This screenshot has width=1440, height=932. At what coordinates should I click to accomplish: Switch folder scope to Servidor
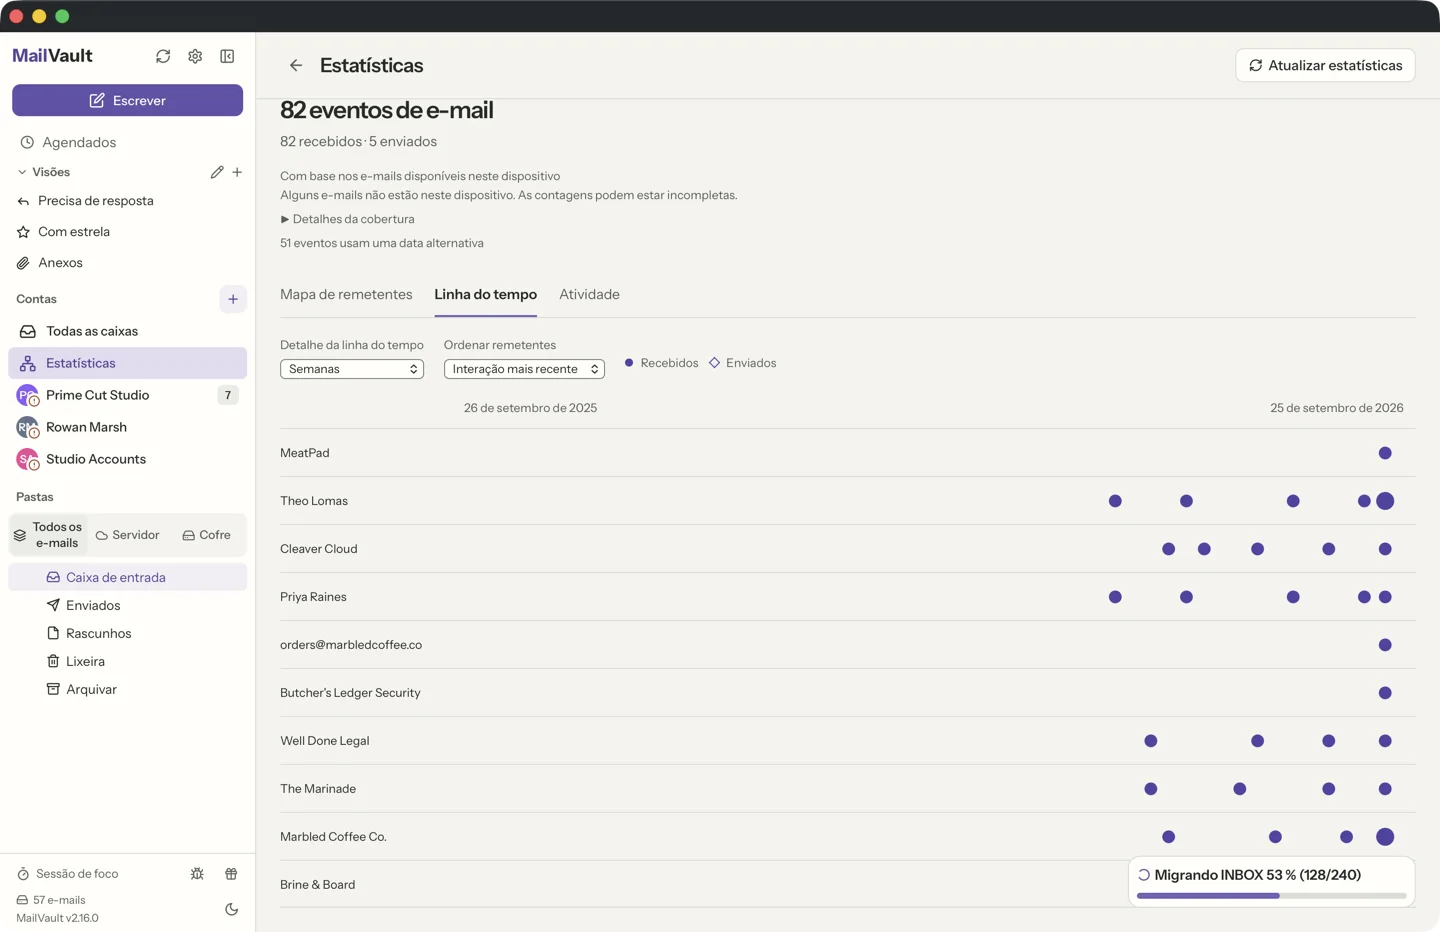click(x=127, y=535)
